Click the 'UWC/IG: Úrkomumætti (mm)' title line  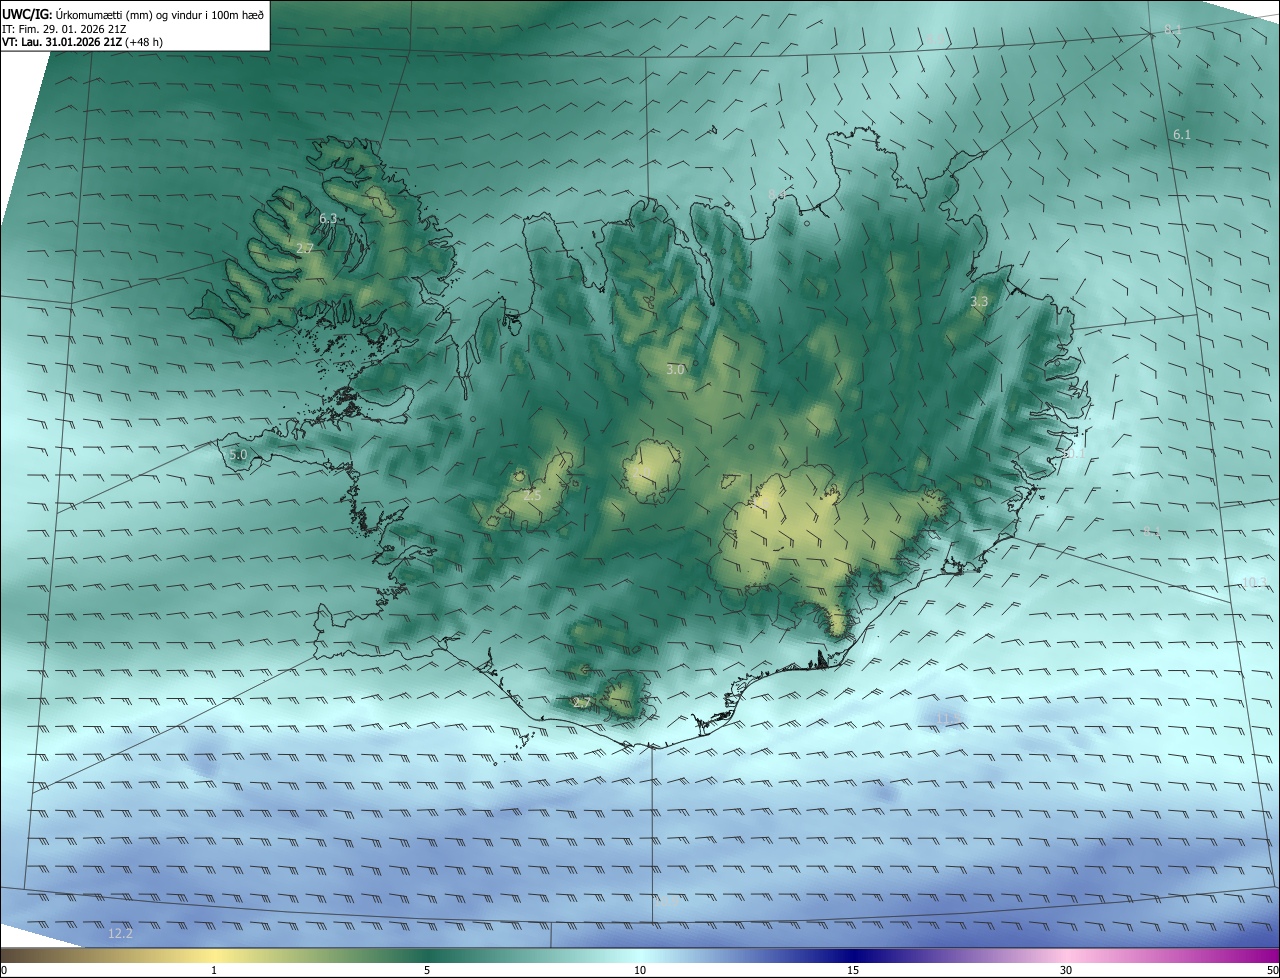pos(134,14)
